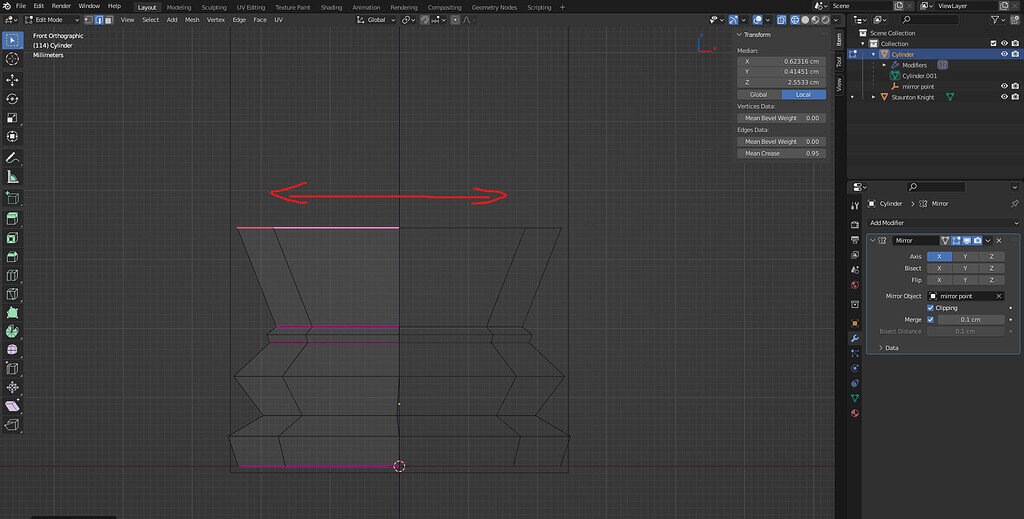The image size is (1024, 519).
Task: Toggle the Clipping checkbox in Mirror modifier
Action: tap(931, 308)
